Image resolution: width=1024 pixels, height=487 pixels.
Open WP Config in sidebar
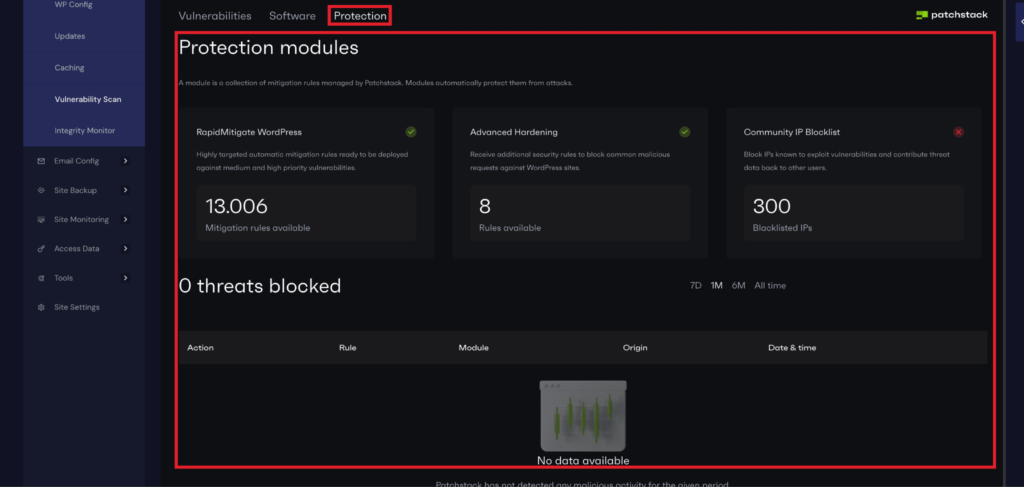tap(74, 5)
